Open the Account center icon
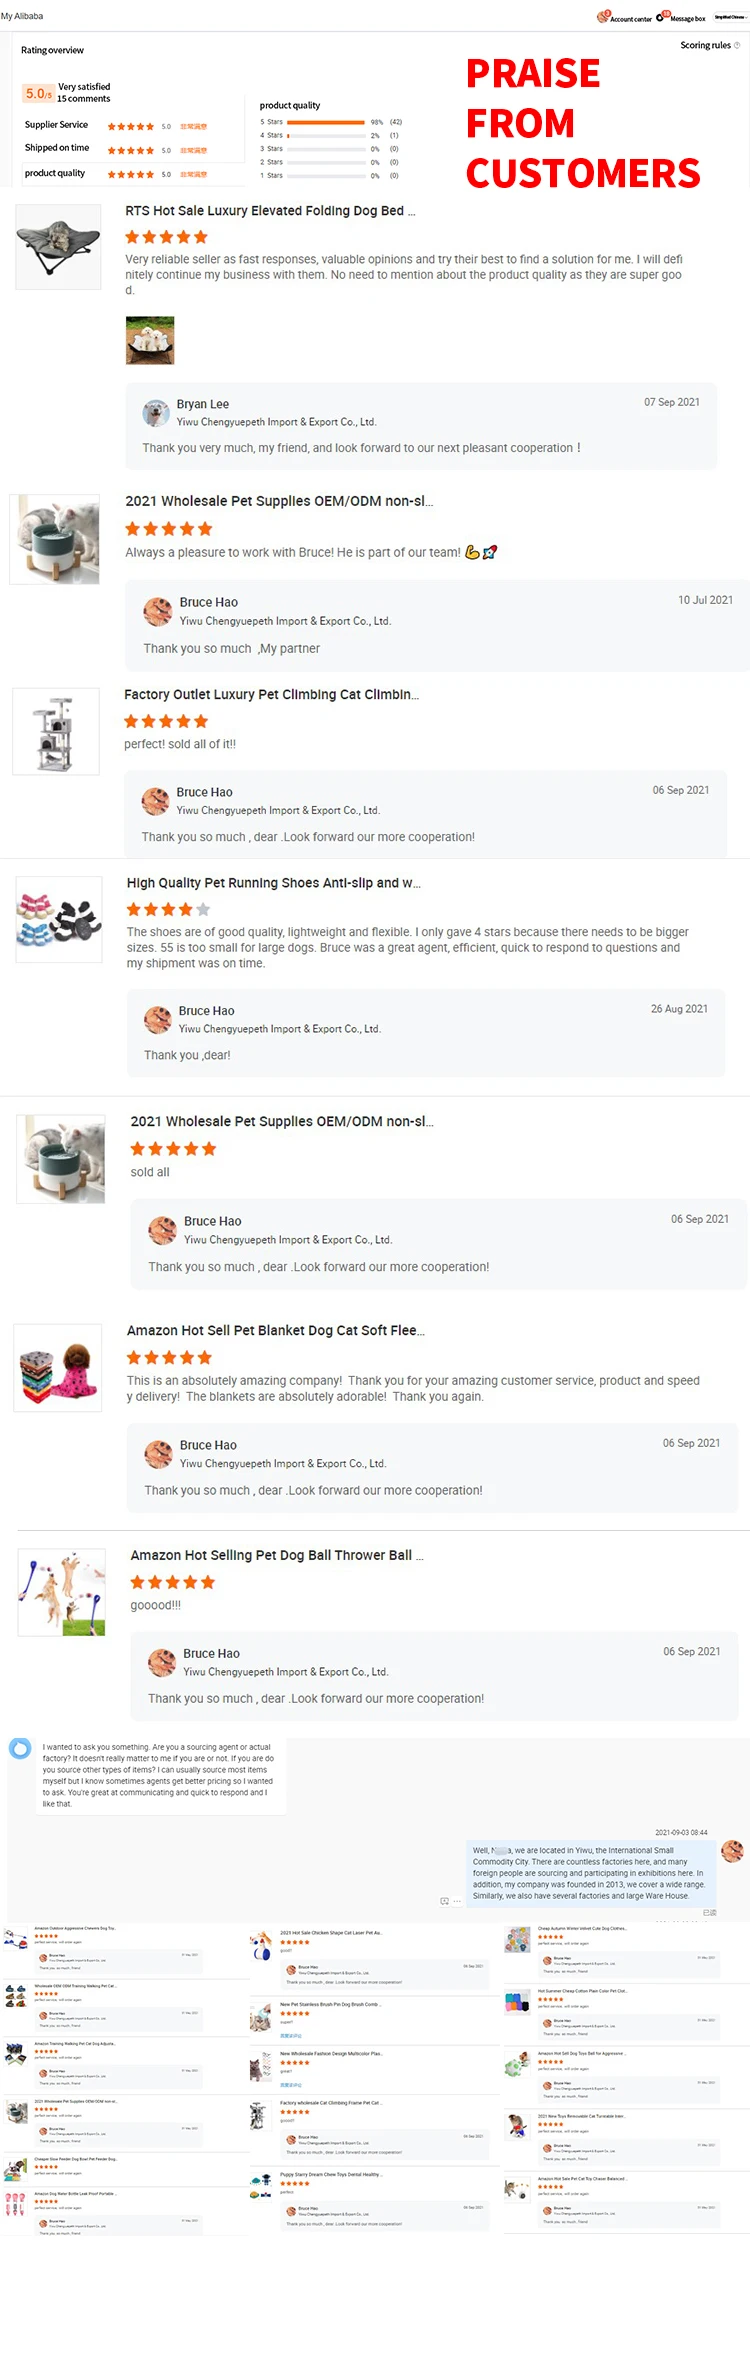Image resolution: width=750 pixels, height=2356 pixels. coord(604,17)
